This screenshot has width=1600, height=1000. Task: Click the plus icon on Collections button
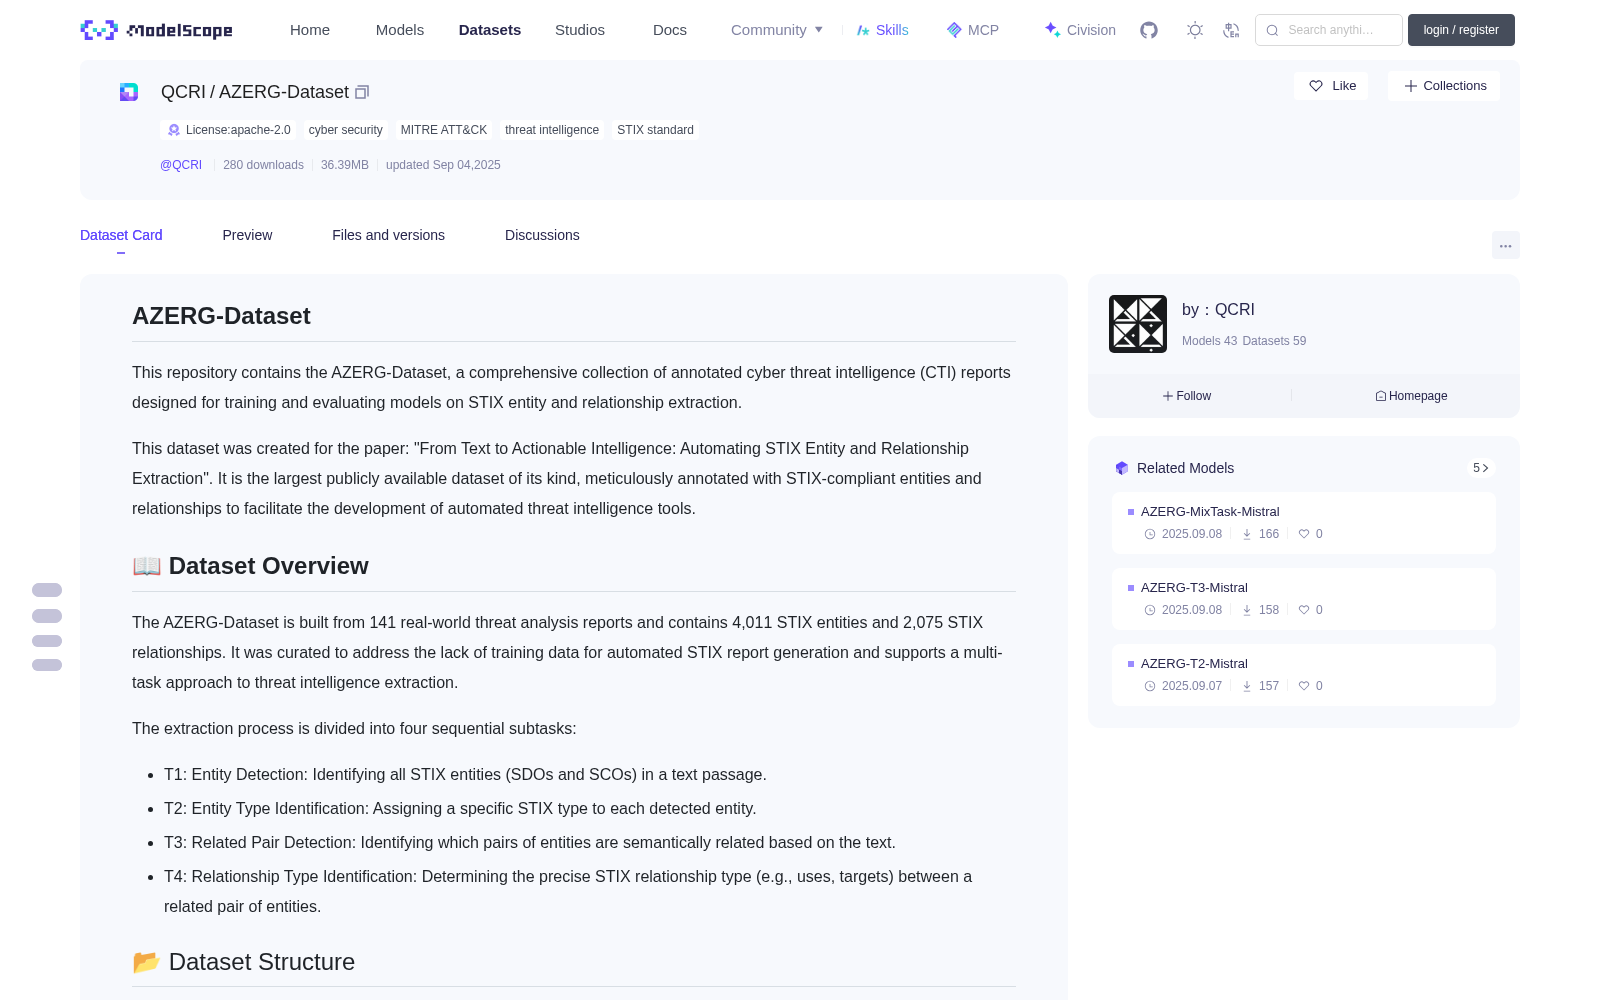click(x=1411, y=86)
